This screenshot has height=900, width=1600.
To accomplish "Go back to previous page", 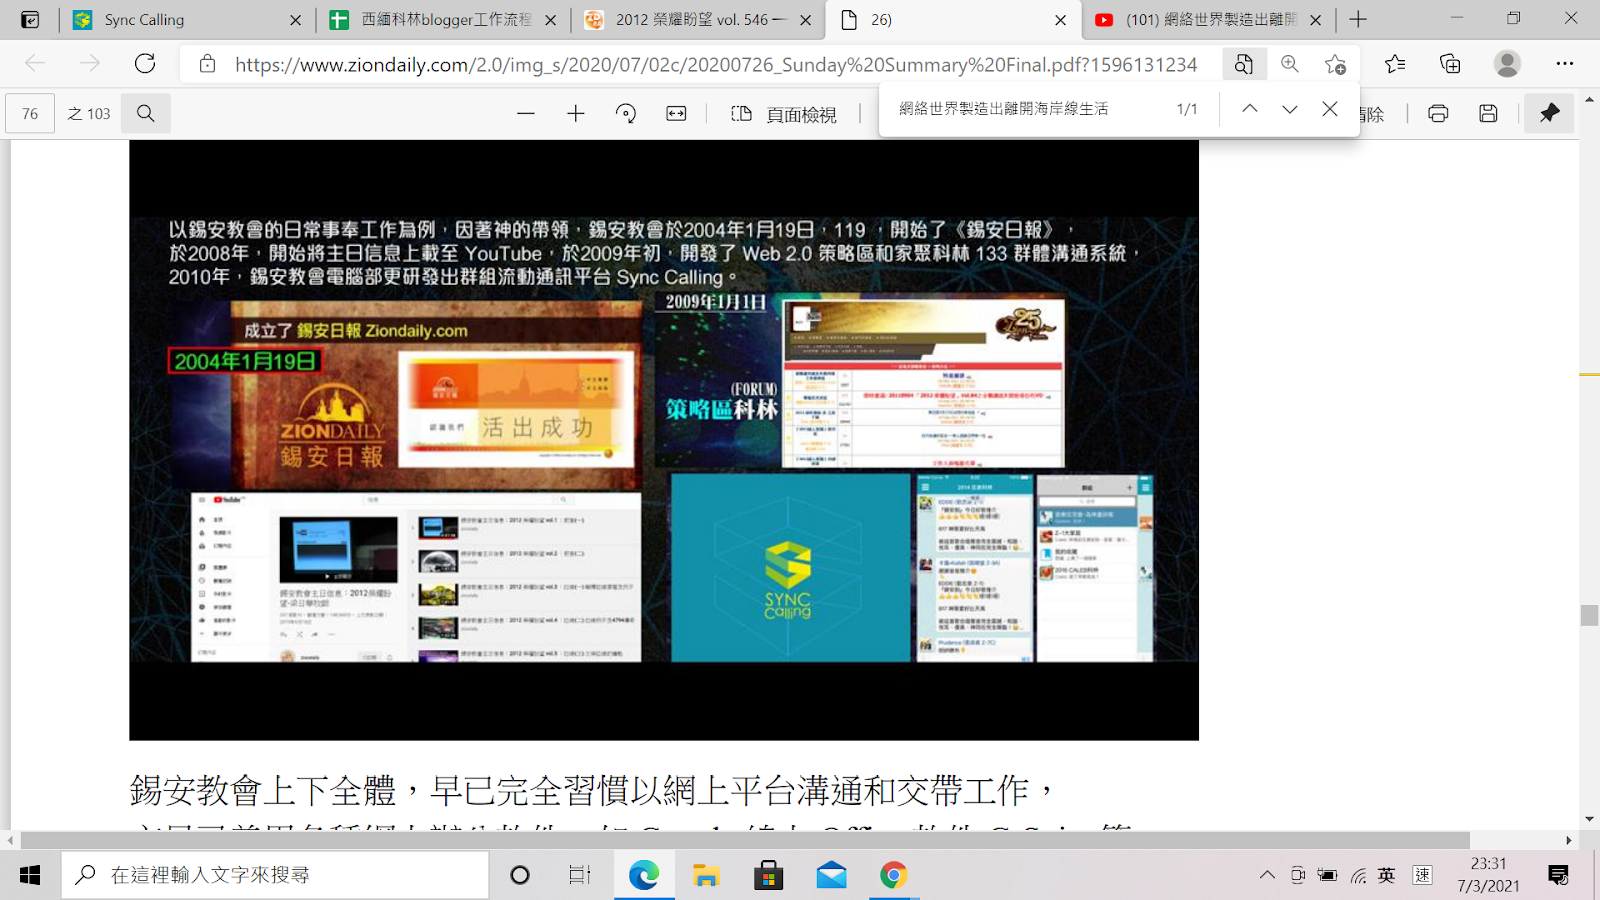I will [35, 64].
